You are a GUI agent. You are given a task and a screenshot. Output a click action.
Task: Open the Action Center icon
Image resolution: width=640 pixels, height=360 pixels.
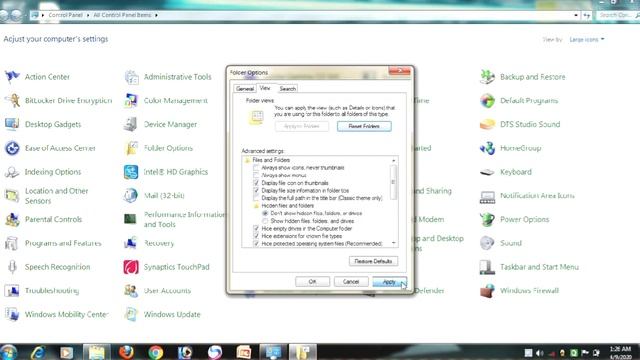(12, 77)
